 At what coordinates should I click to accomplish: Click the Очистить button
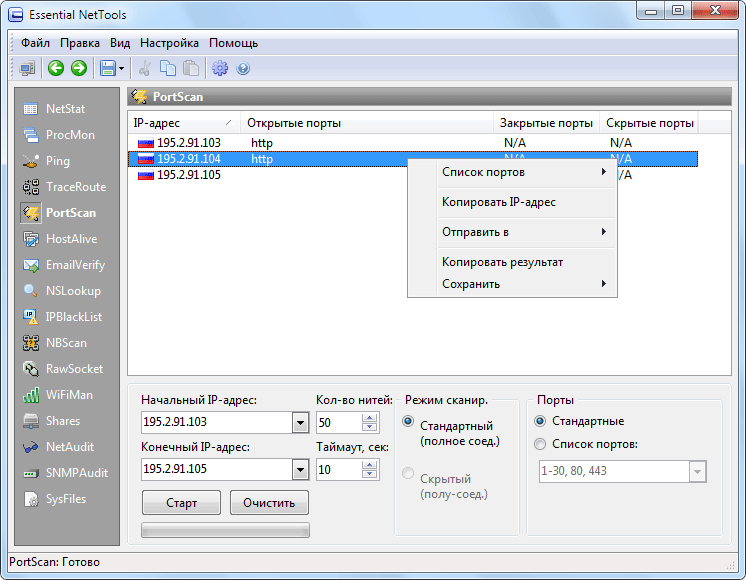(x=269, y=503)
